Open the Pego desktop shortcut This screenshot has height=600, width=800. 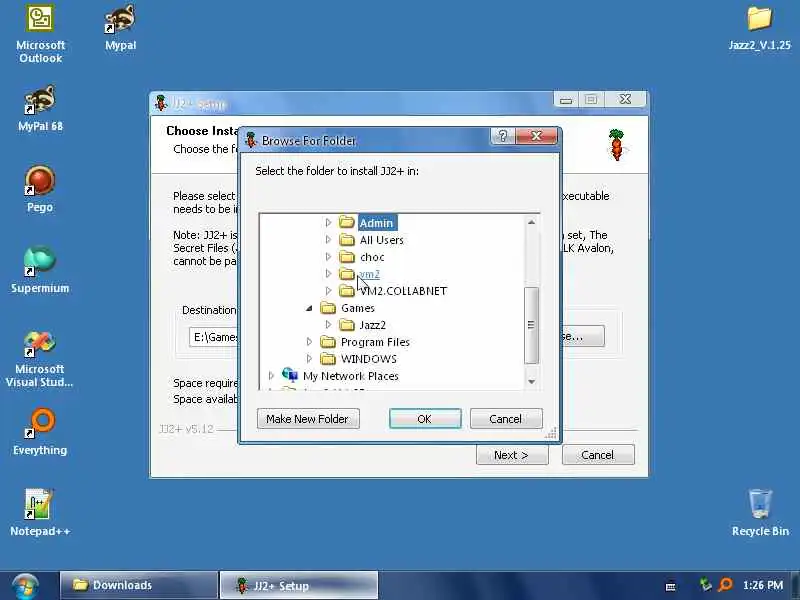tap(40, 189)
